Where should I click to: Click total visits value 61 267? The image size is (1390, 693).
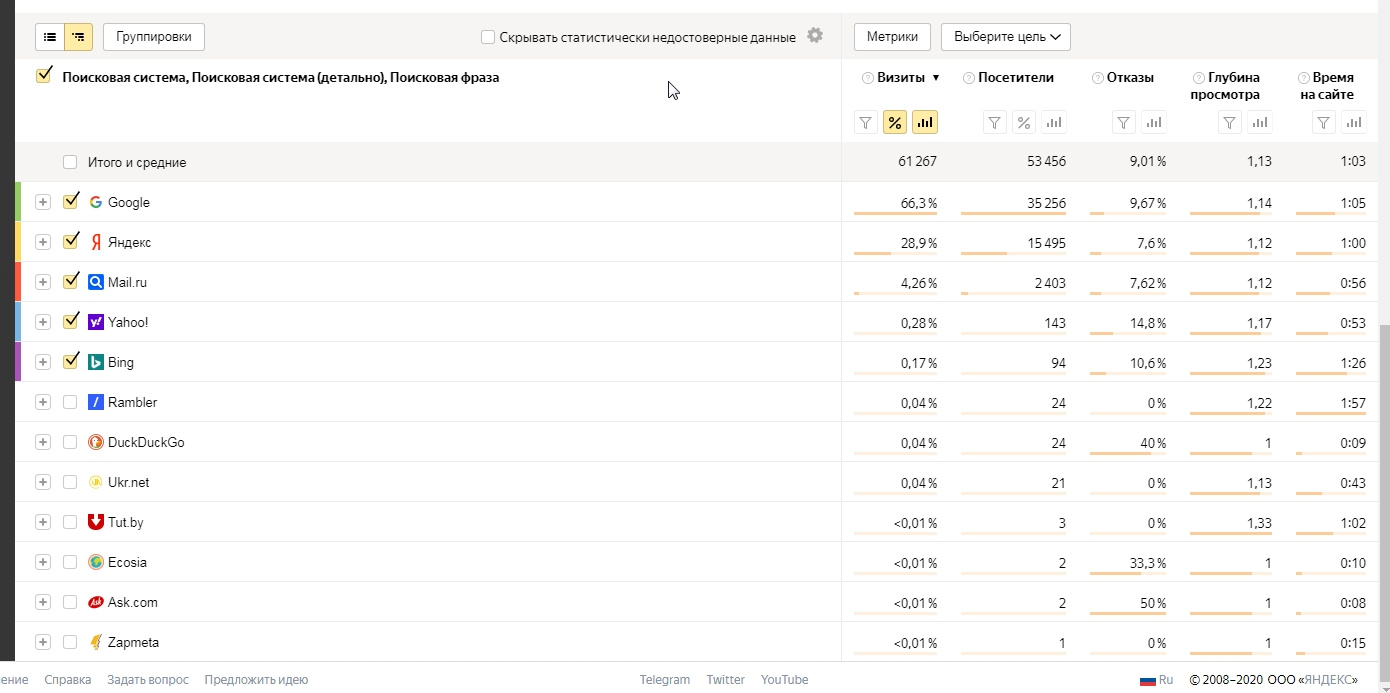pos(918,162)
